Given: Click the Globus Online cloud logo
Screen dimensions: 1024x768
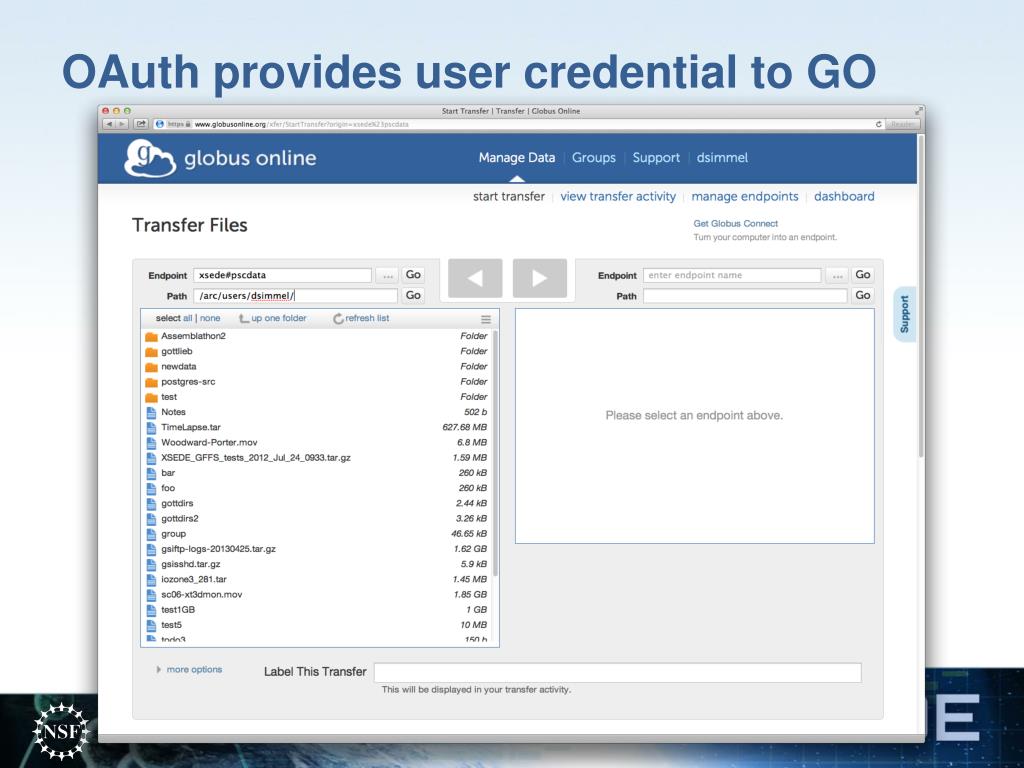Looking at the screenshot, I should (150, 158).
